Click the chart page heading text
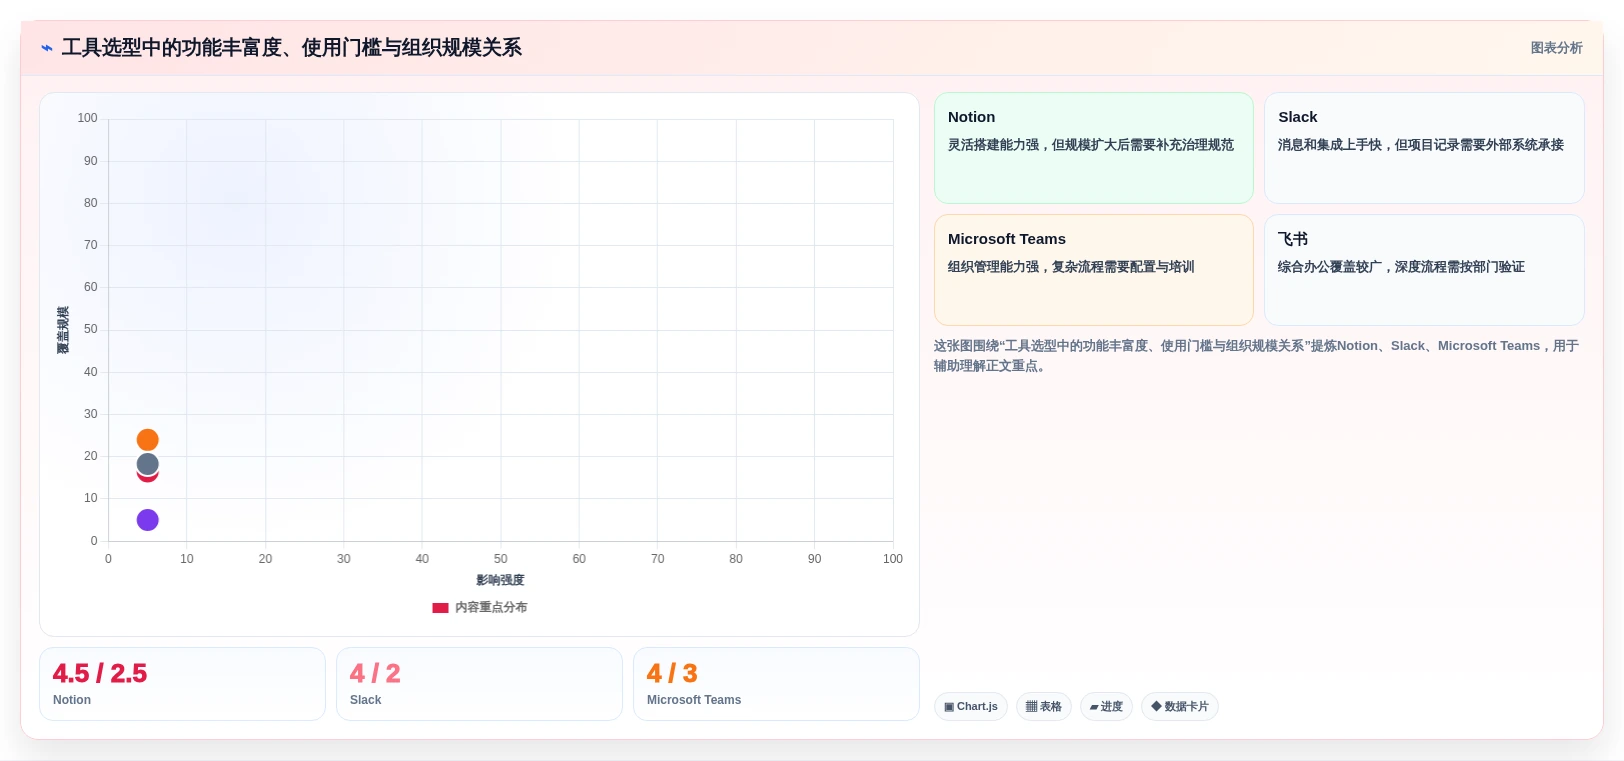 coord(291,48)
